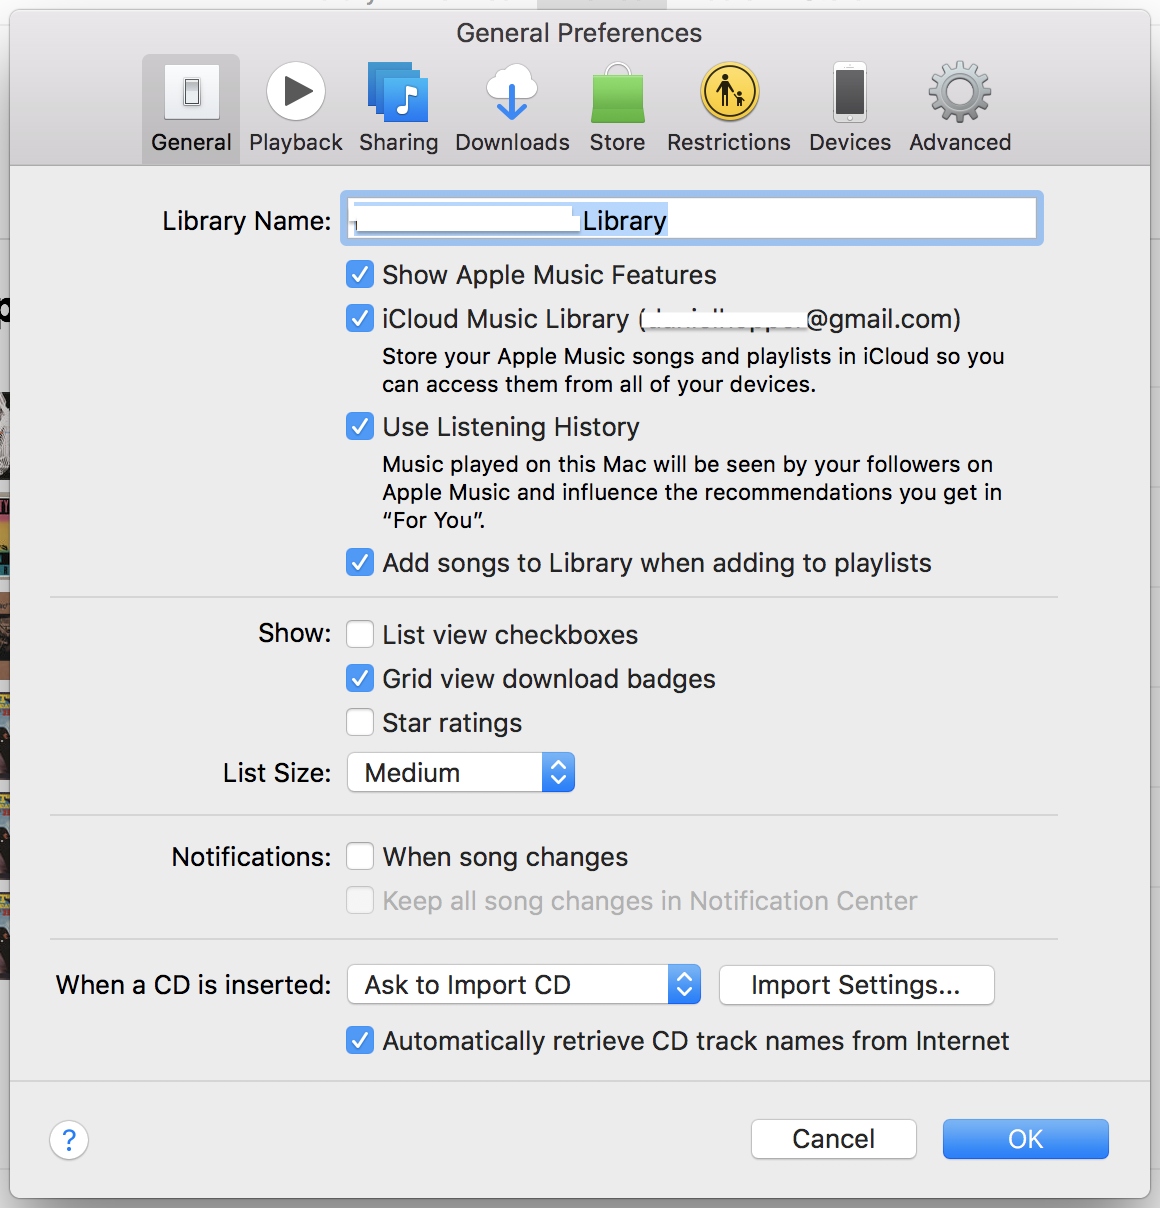
Task: Click the Import Settings button
Action: click(x=857, y=984)
